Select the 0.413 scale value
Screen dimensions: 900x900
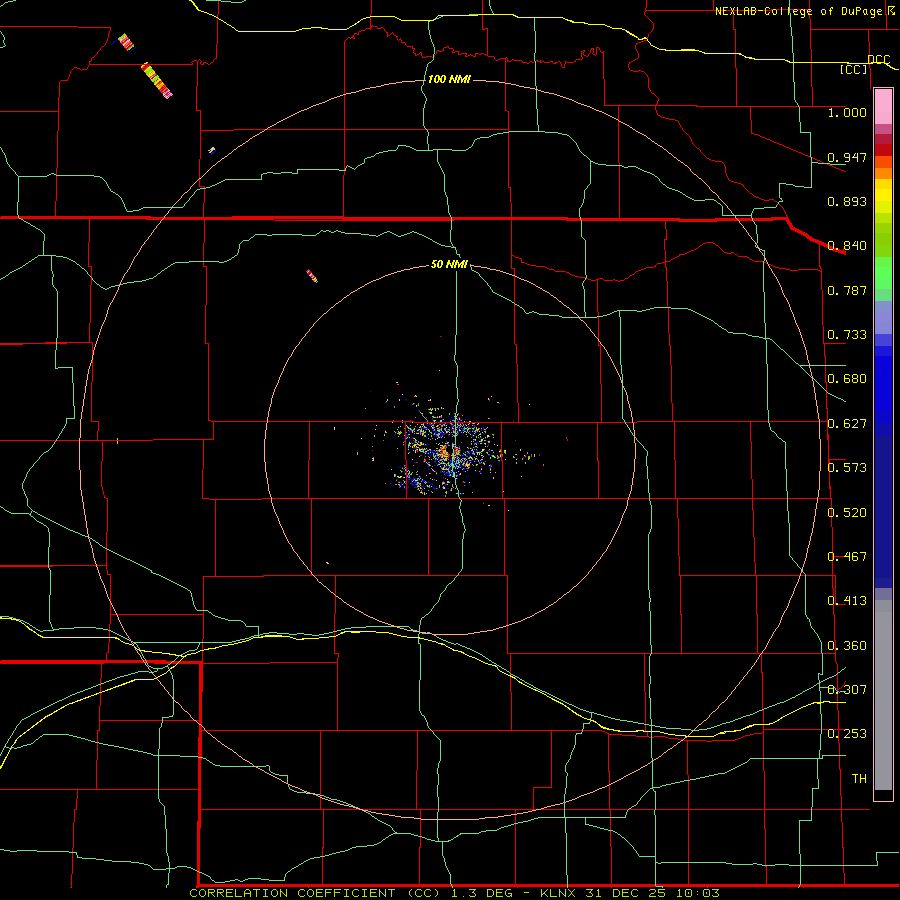pyautogui.click(x=847, y=601)
